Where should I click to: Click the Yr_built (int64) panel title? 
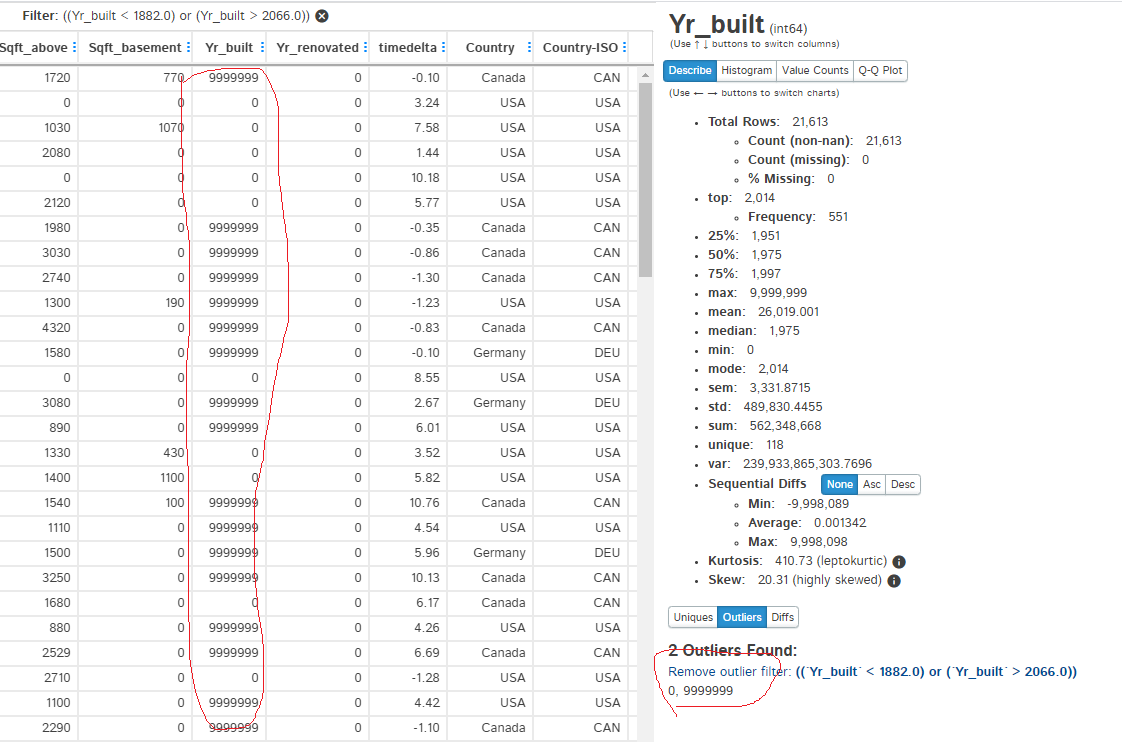[738, 25]
